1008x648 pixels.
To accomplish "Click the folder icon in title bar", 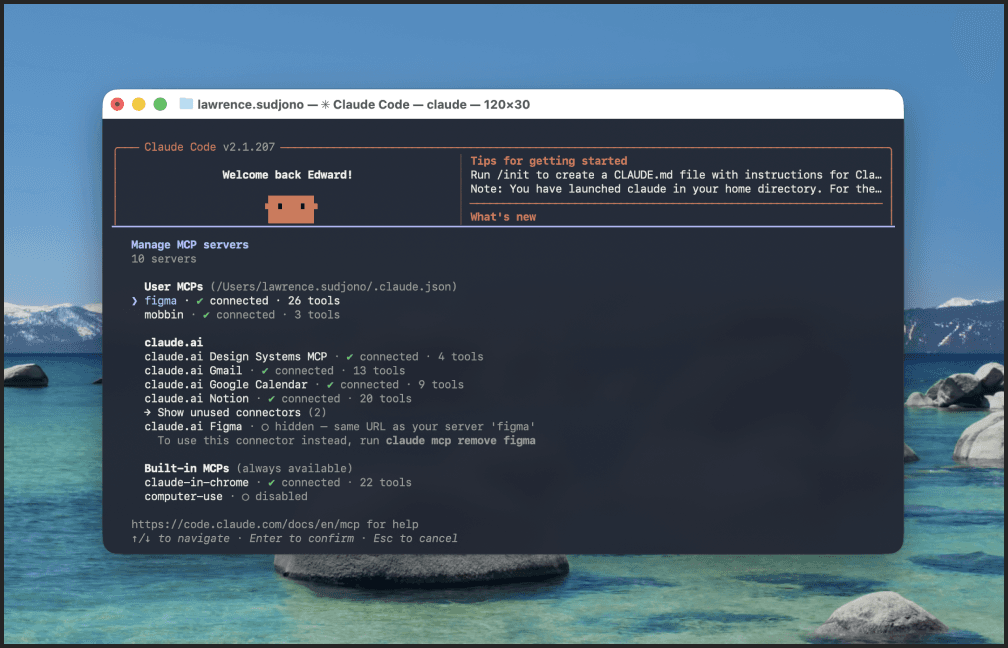I will (x=186, y=104).
